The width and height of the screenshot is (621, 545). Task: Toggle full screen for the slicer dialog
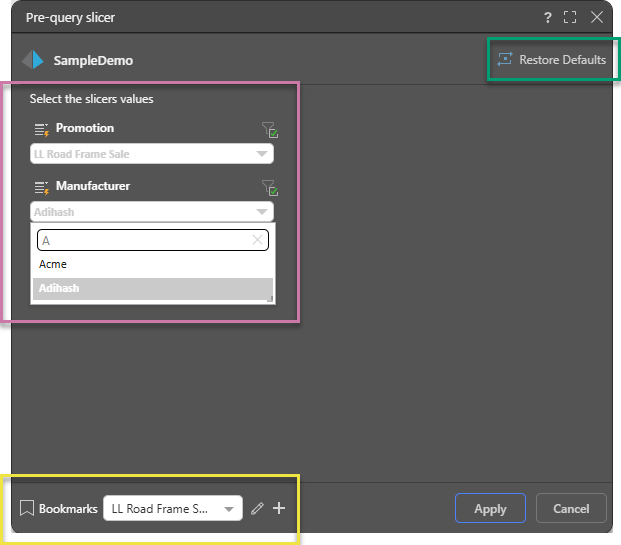pyautogui.click(x=571, y=17)
